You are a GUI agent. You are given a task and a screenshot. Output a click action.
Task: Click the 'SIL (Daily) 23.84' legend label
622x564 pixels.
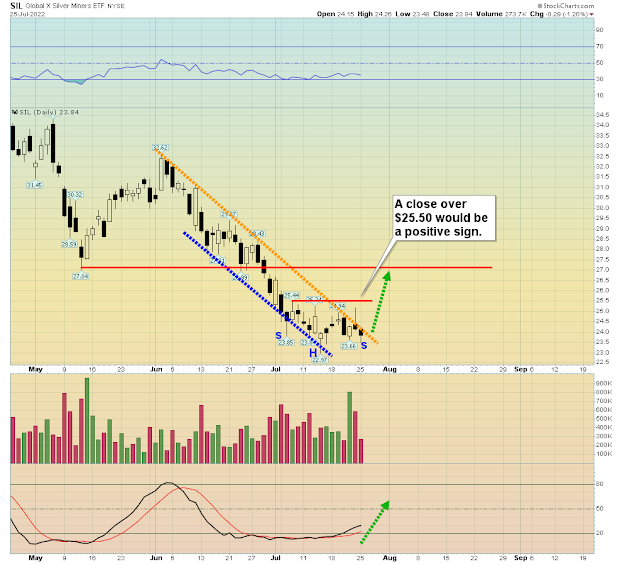pos(49,112)
